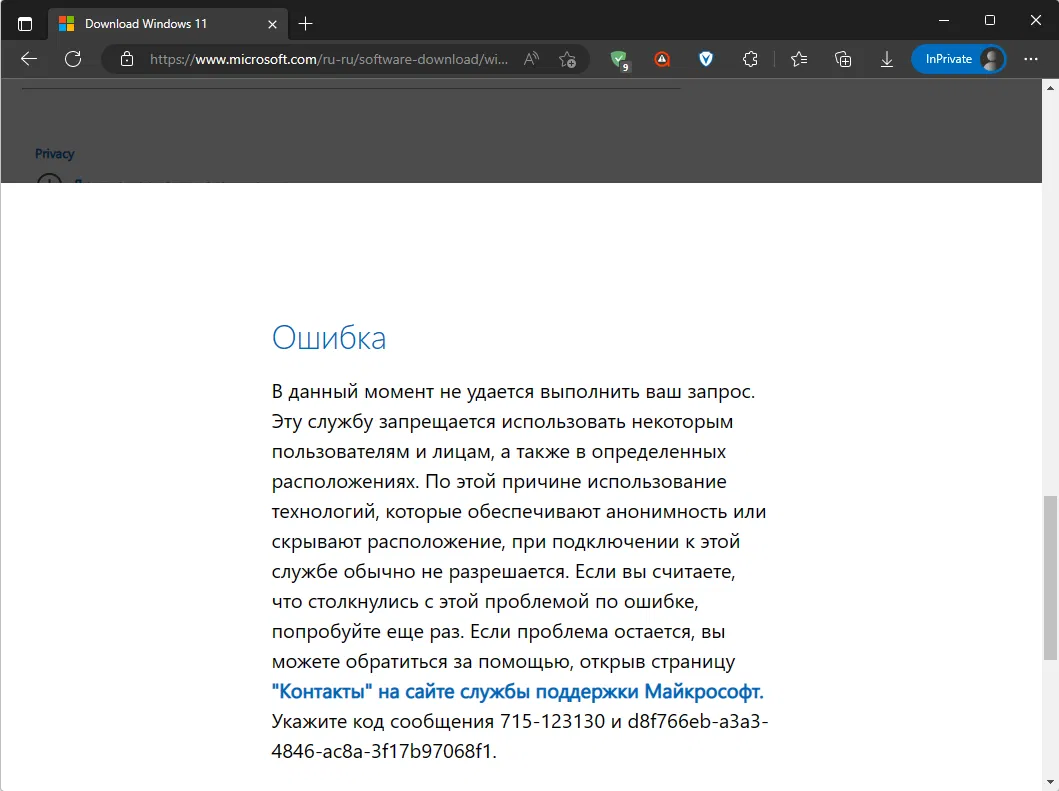Open a new tab with plus button
Image resolution: width=1059 pixels, height=791 pixels.
pos(305,24)
